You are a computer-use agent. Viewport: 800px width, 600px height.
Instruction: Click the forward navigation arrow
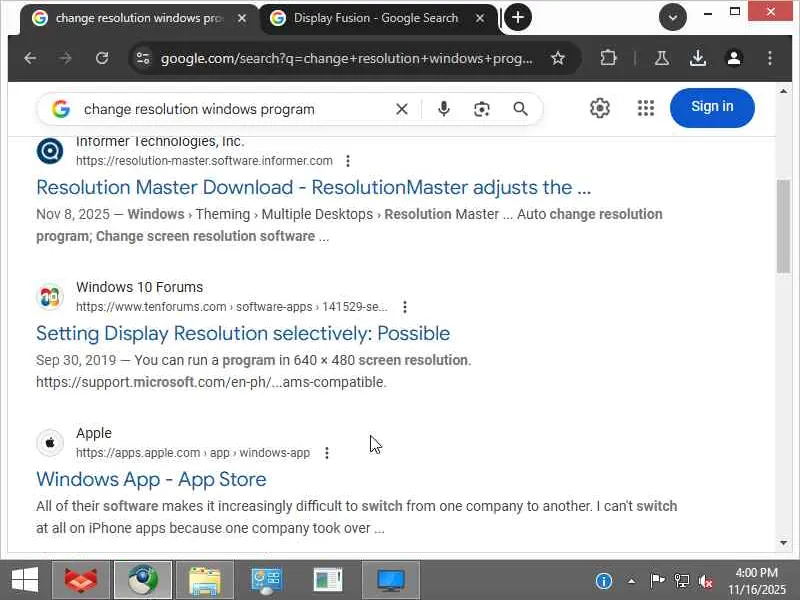coord(65,58)
